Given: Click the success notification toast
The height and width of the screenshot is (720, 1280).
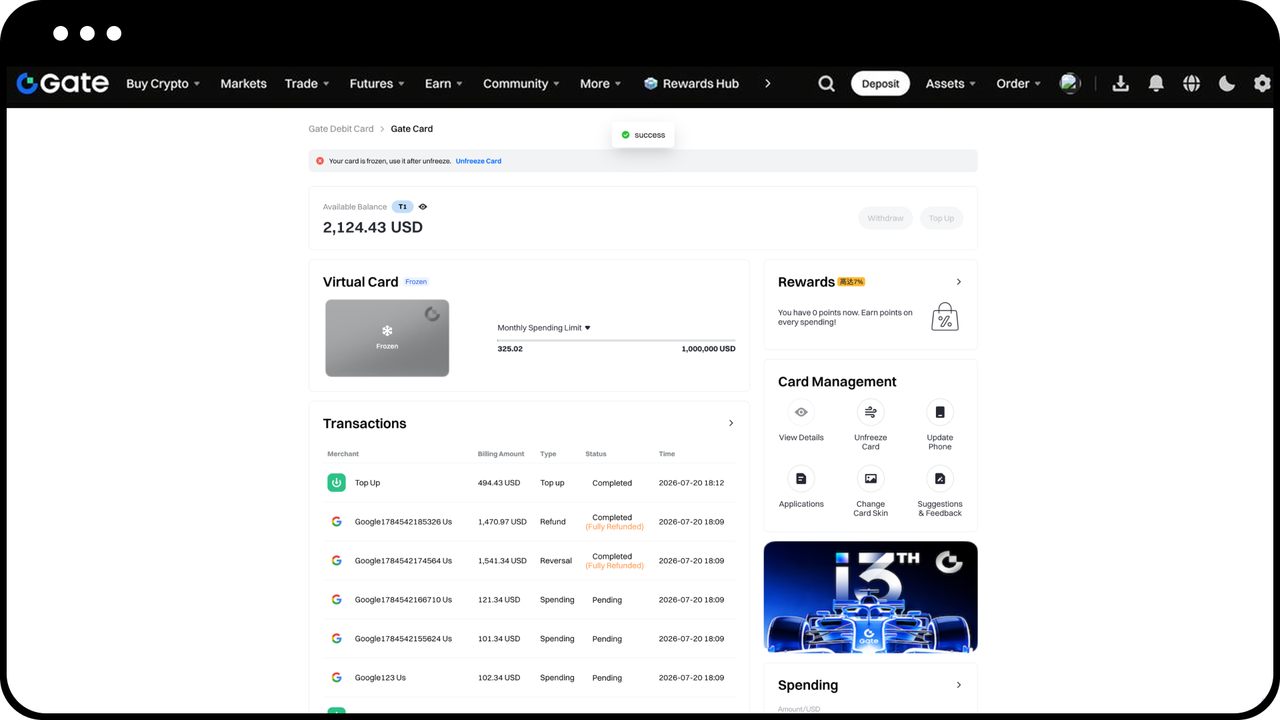Looking at the screenshot, I should pyautogui.click(x=643, y=135).
